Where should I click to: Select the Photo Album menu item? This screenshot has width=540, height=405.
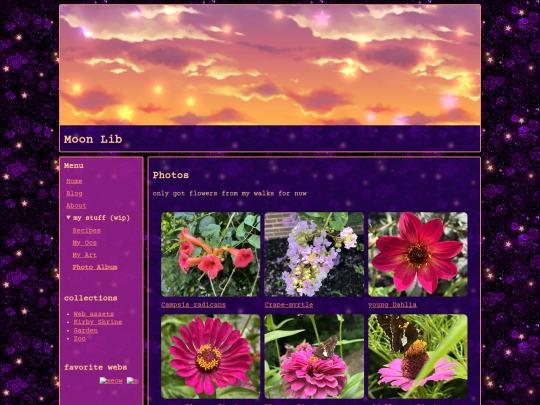tap(95, 267)
